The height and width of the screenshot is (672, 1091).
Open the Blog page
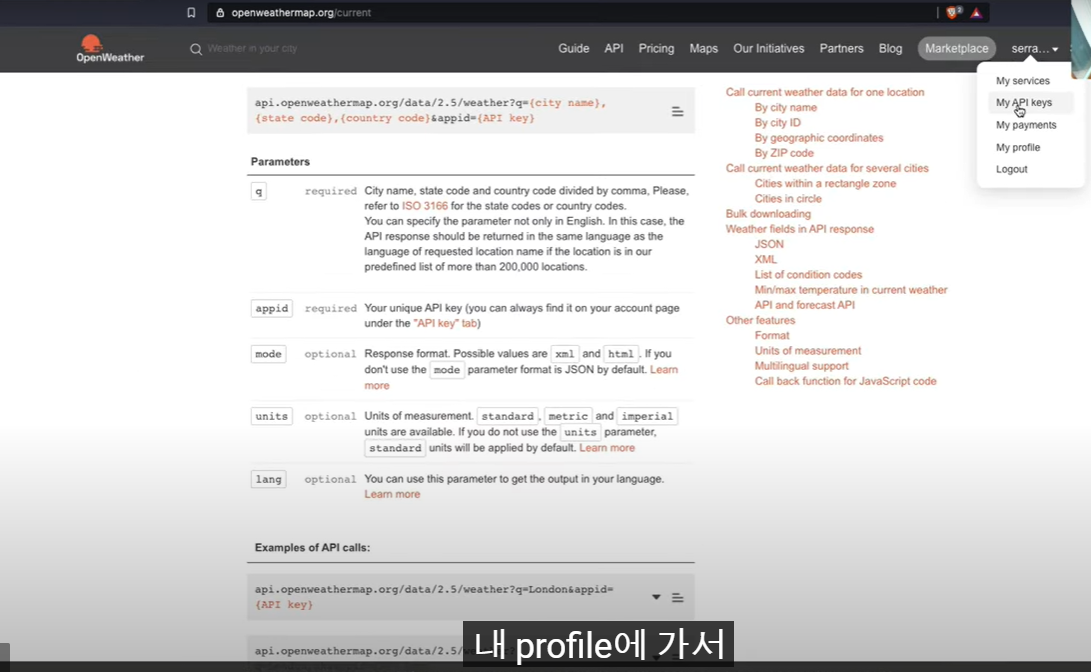pyautogui.click(x=890, y=49)
